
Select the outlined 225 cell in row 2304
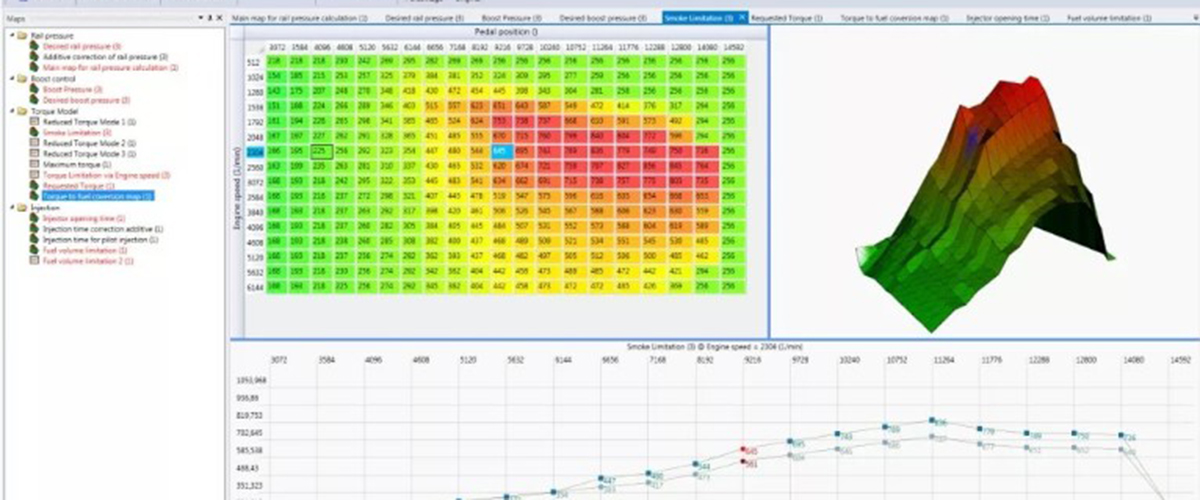[320, 150]
